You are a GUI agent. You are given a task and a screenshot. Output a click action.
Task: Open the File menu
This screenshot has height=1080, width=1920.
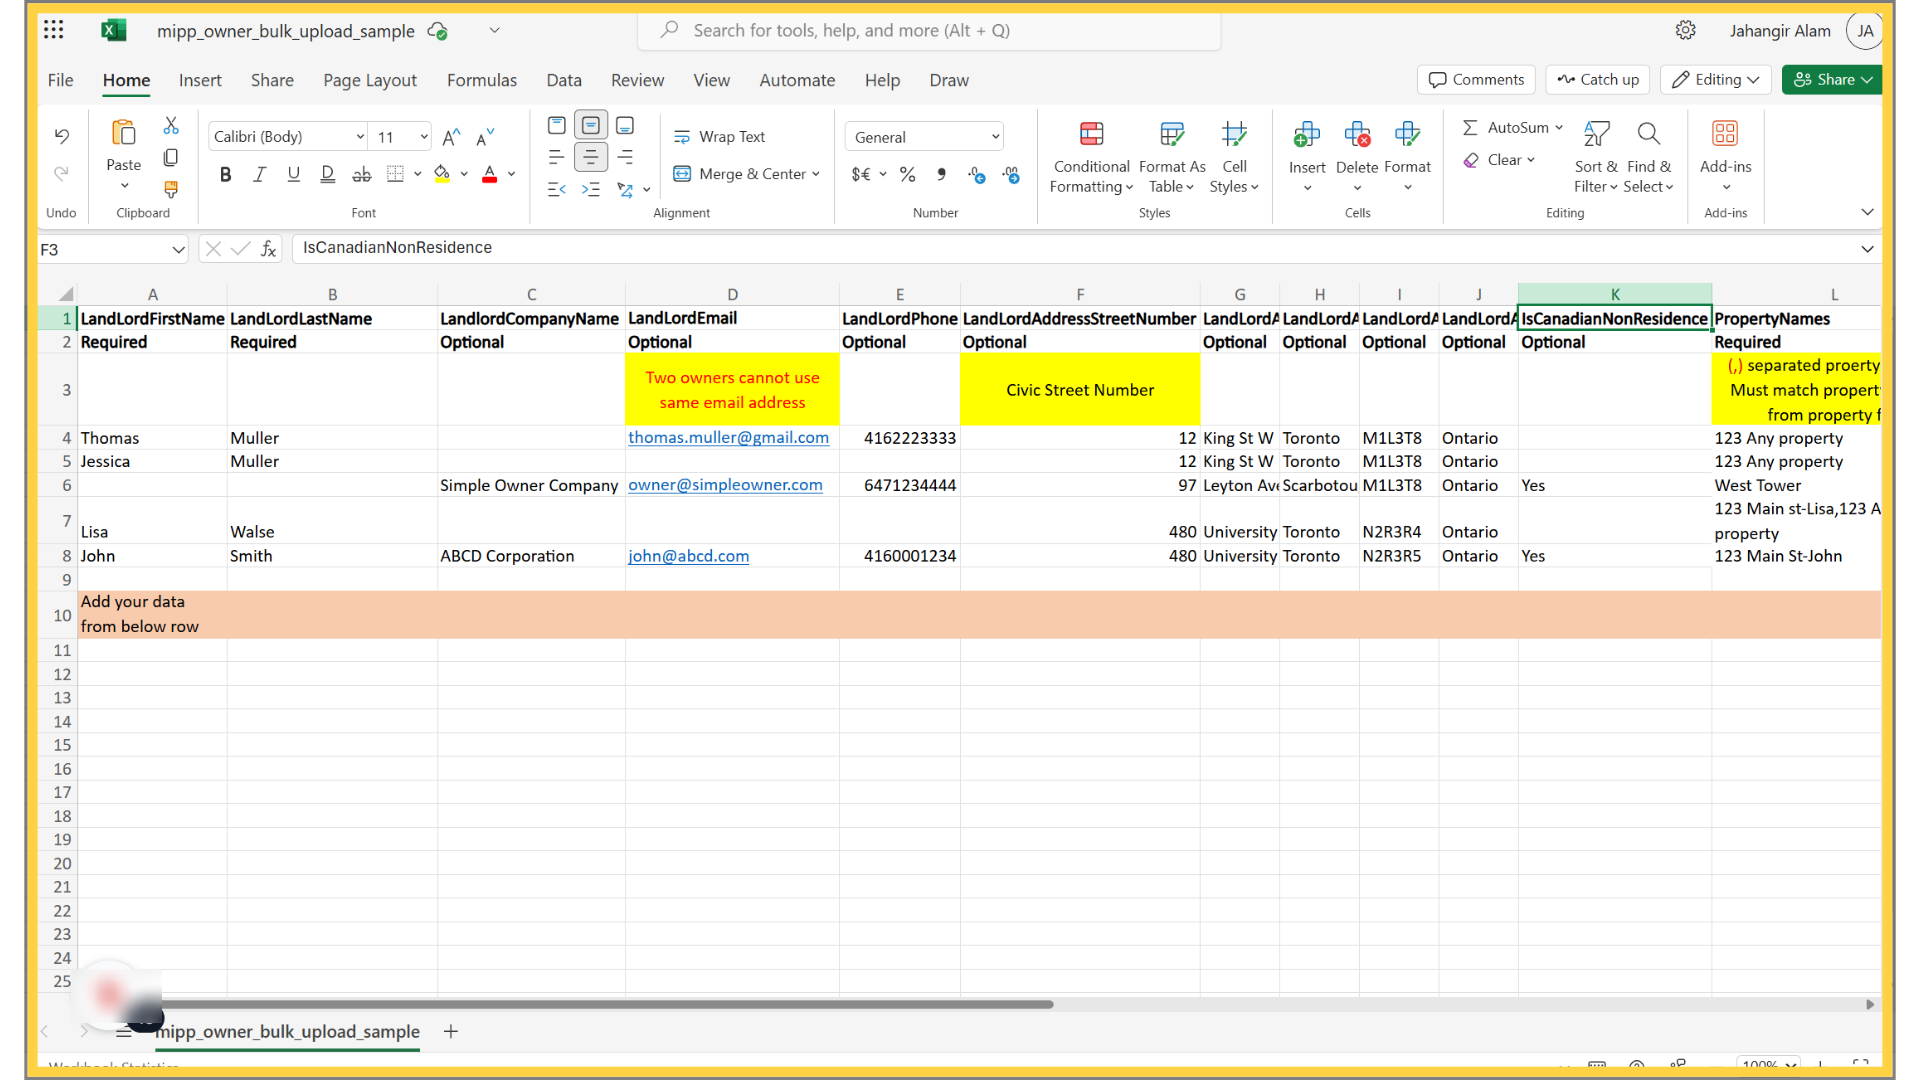pyautogui.click(x=60, y=80)
